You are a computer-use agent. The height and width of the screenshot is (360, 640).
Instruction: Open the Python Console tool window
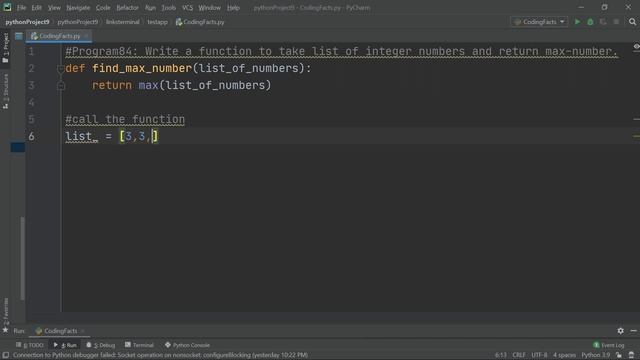pyautogui.click(x=187, y=345)
